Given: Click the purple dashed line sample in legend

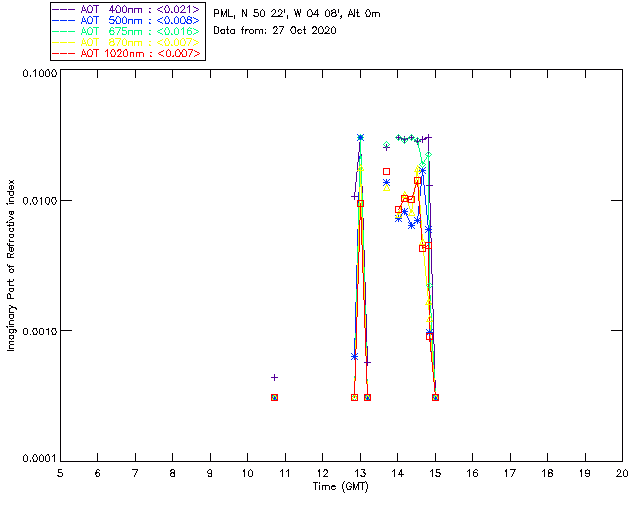Looking at the screenshot, I should point(64,9).
